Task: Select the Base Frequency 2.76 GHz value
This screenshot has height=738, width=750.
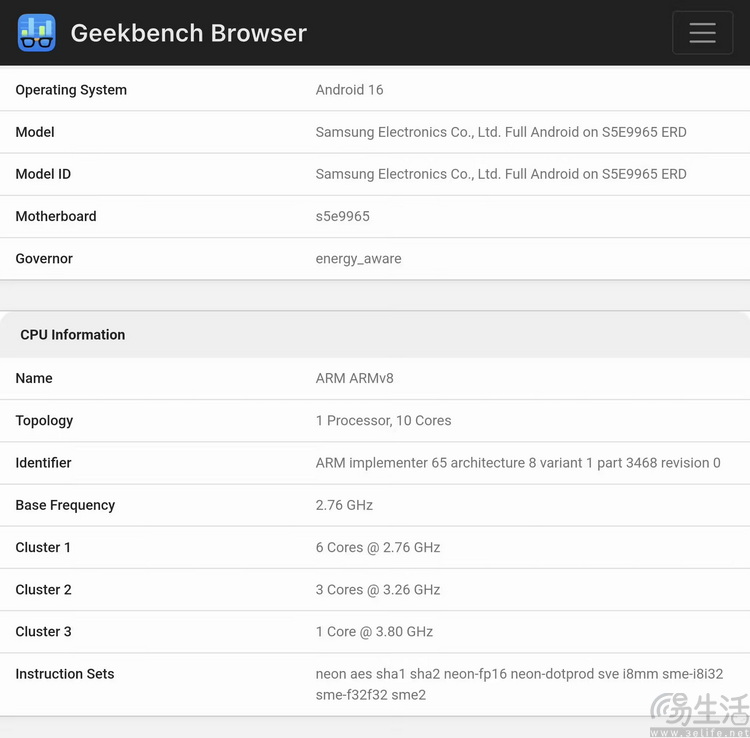Action: point(344,505)
